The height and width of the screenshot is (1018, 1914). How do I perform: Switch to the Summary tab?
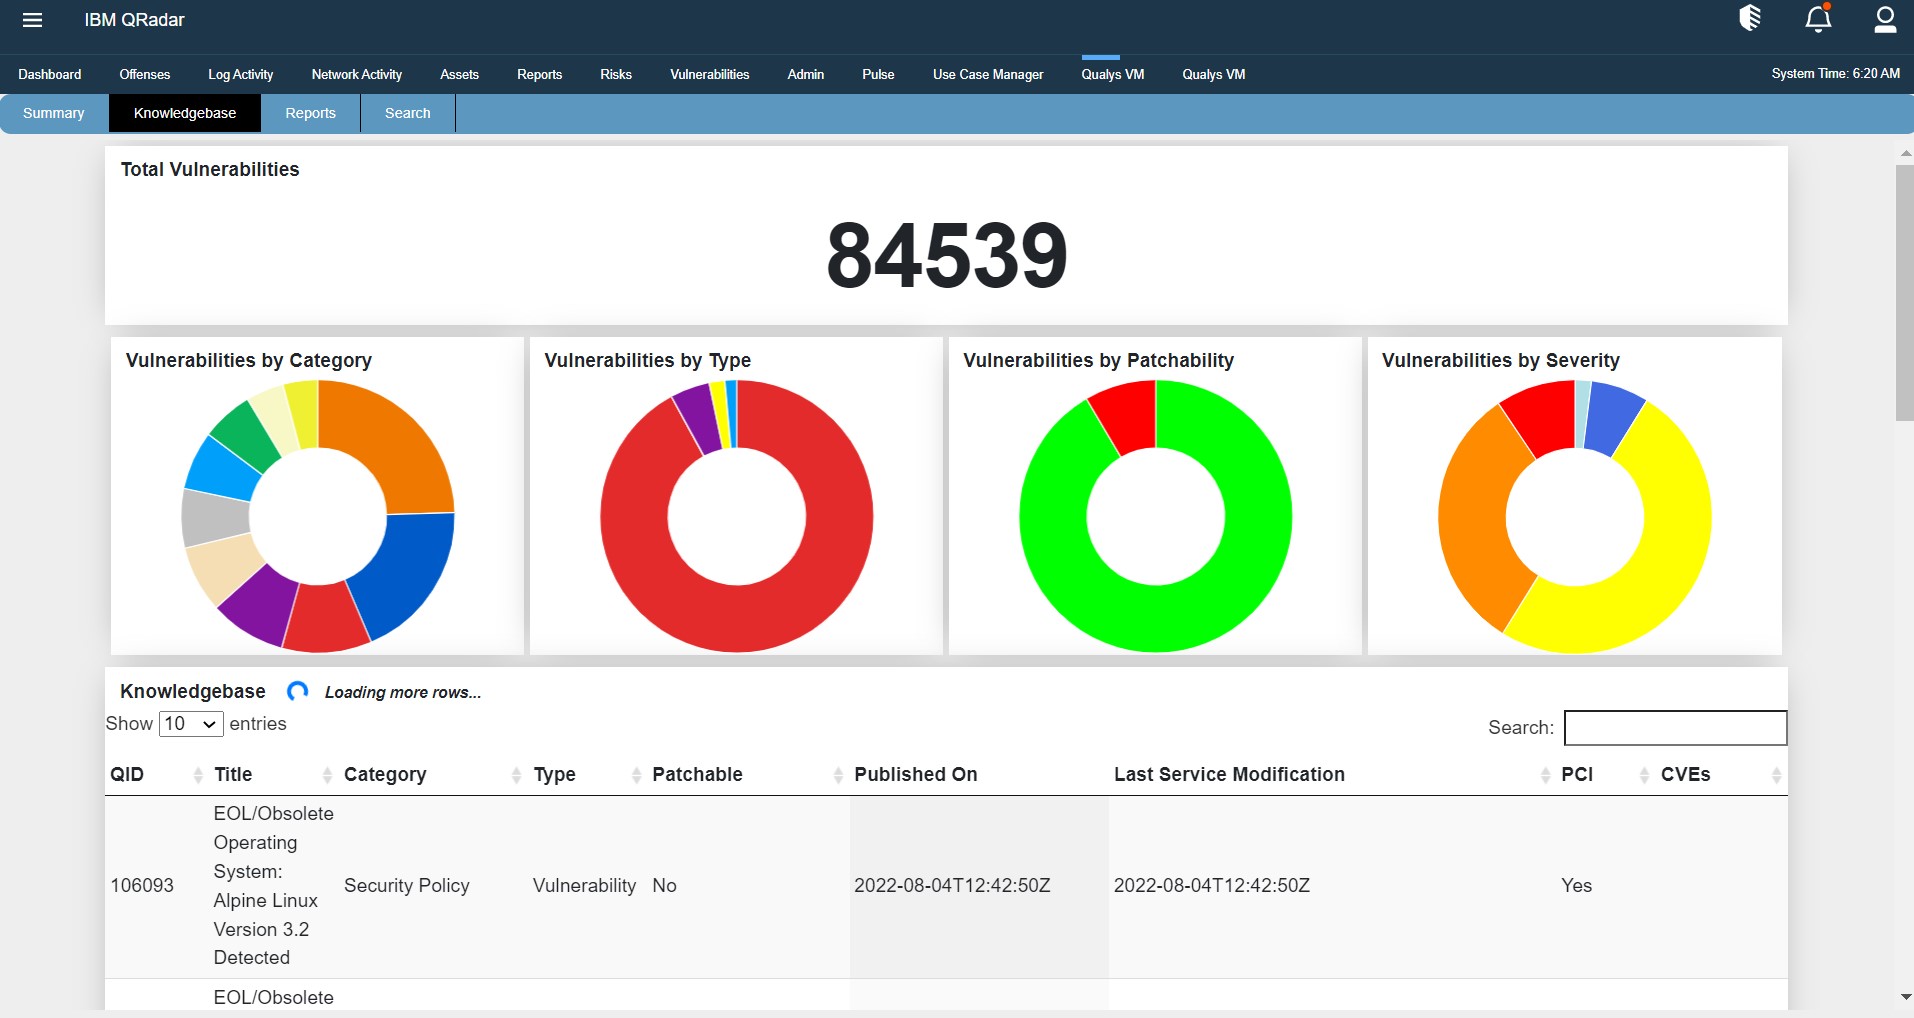52,113
